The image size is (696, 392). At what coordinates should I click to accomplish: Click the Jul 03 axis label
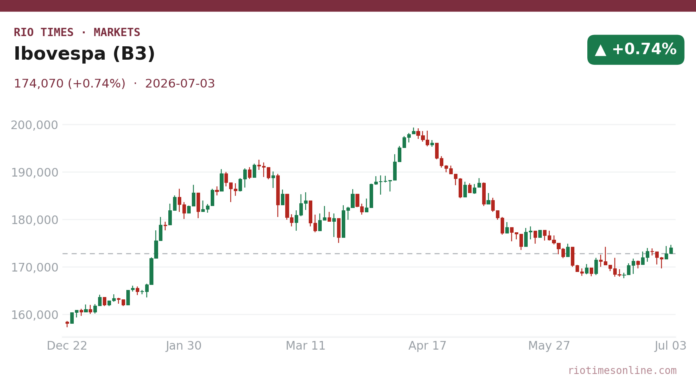click(x=670, y=345)
